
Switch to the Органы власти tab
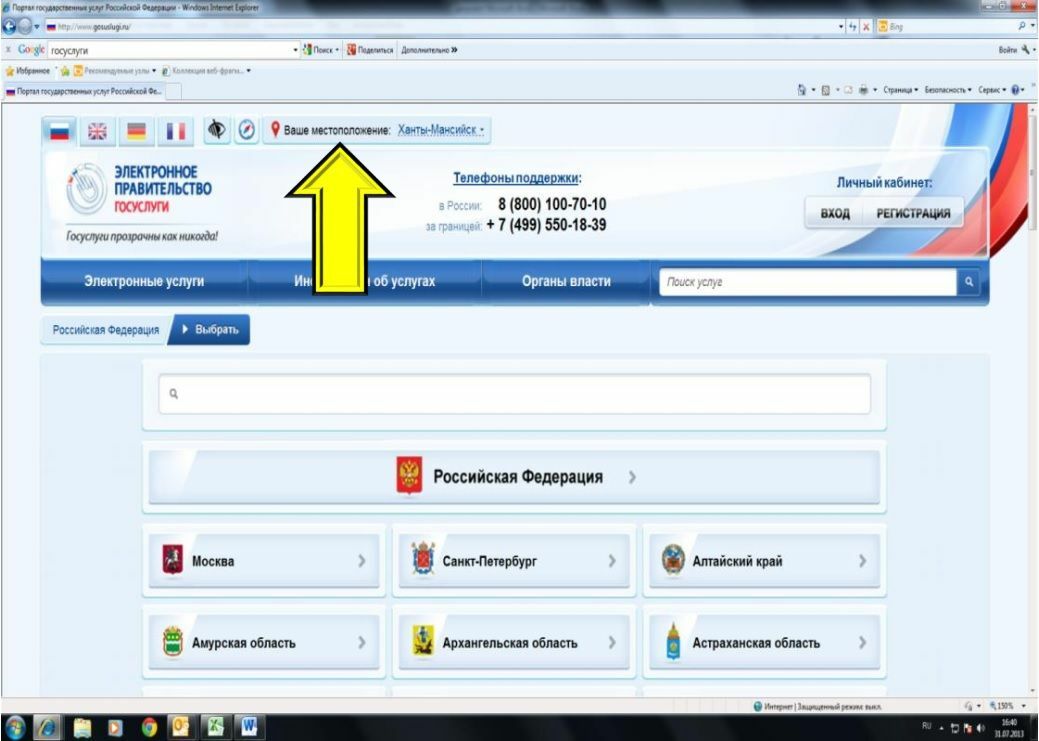coord(566,281)
